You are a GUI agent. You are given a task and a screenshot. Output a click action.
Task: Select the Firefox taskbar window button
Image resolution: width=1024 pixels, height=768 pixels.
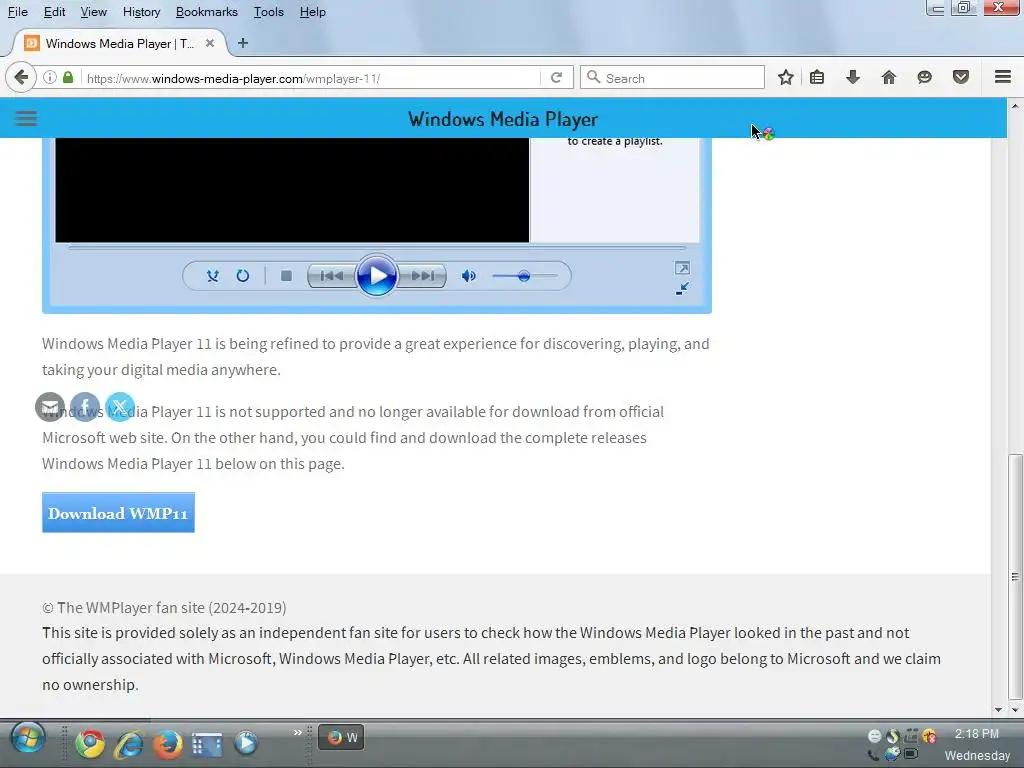tap(341, 737)
